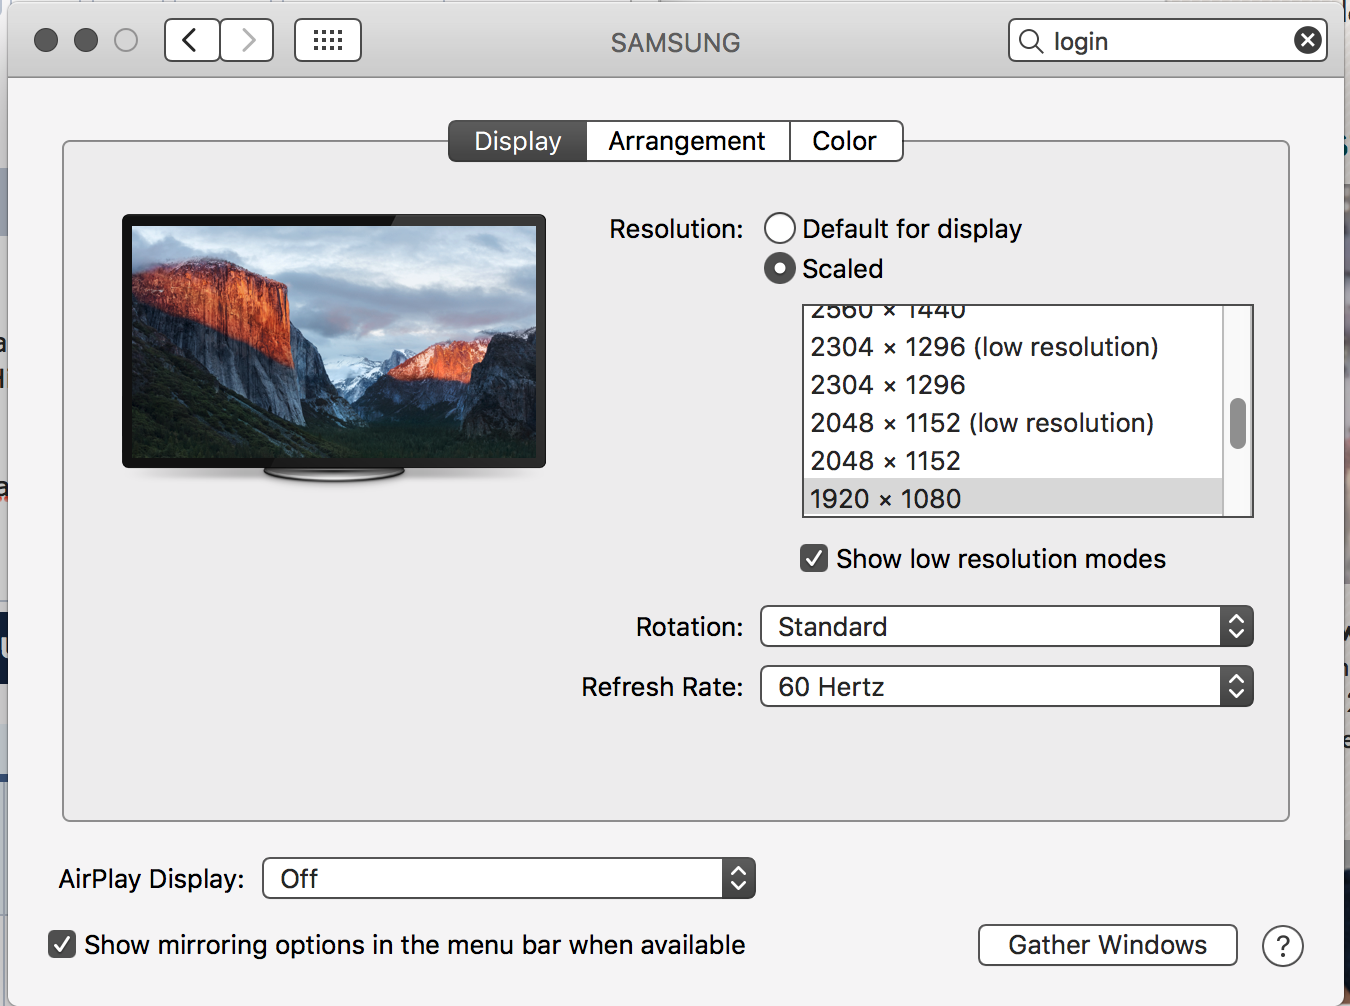Viewport: 1350px width, 1006px height.
Task: Click the search magnifier icon
Action: (1031, 41)
